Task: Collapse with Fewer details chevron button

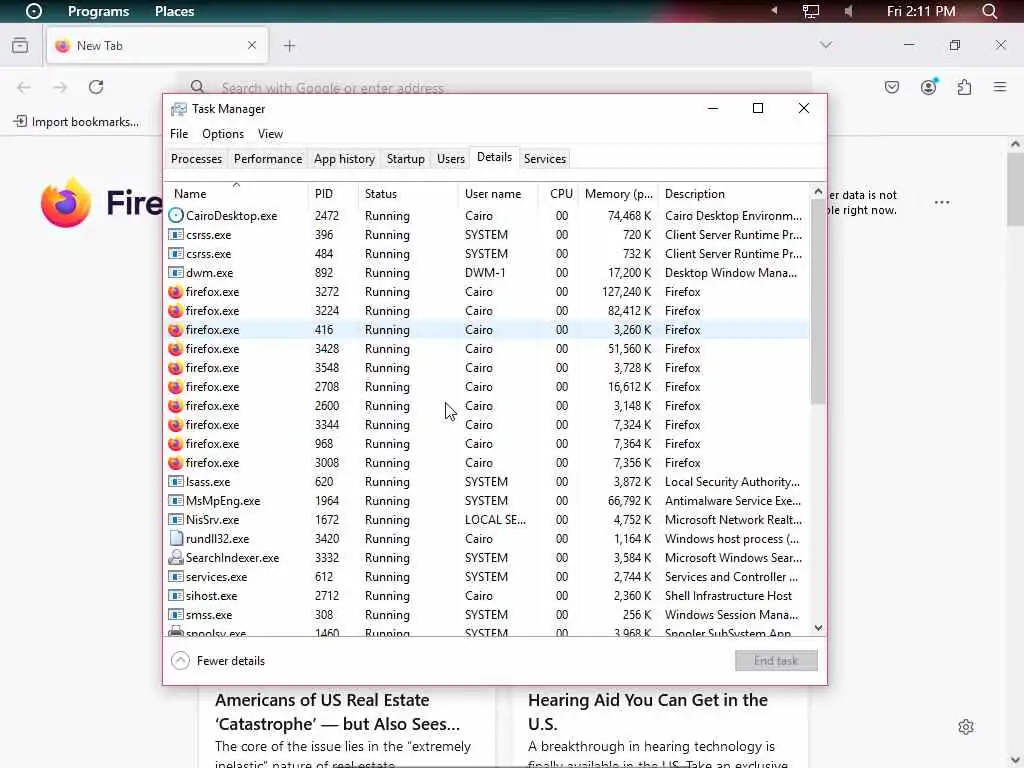Action: 180,661
